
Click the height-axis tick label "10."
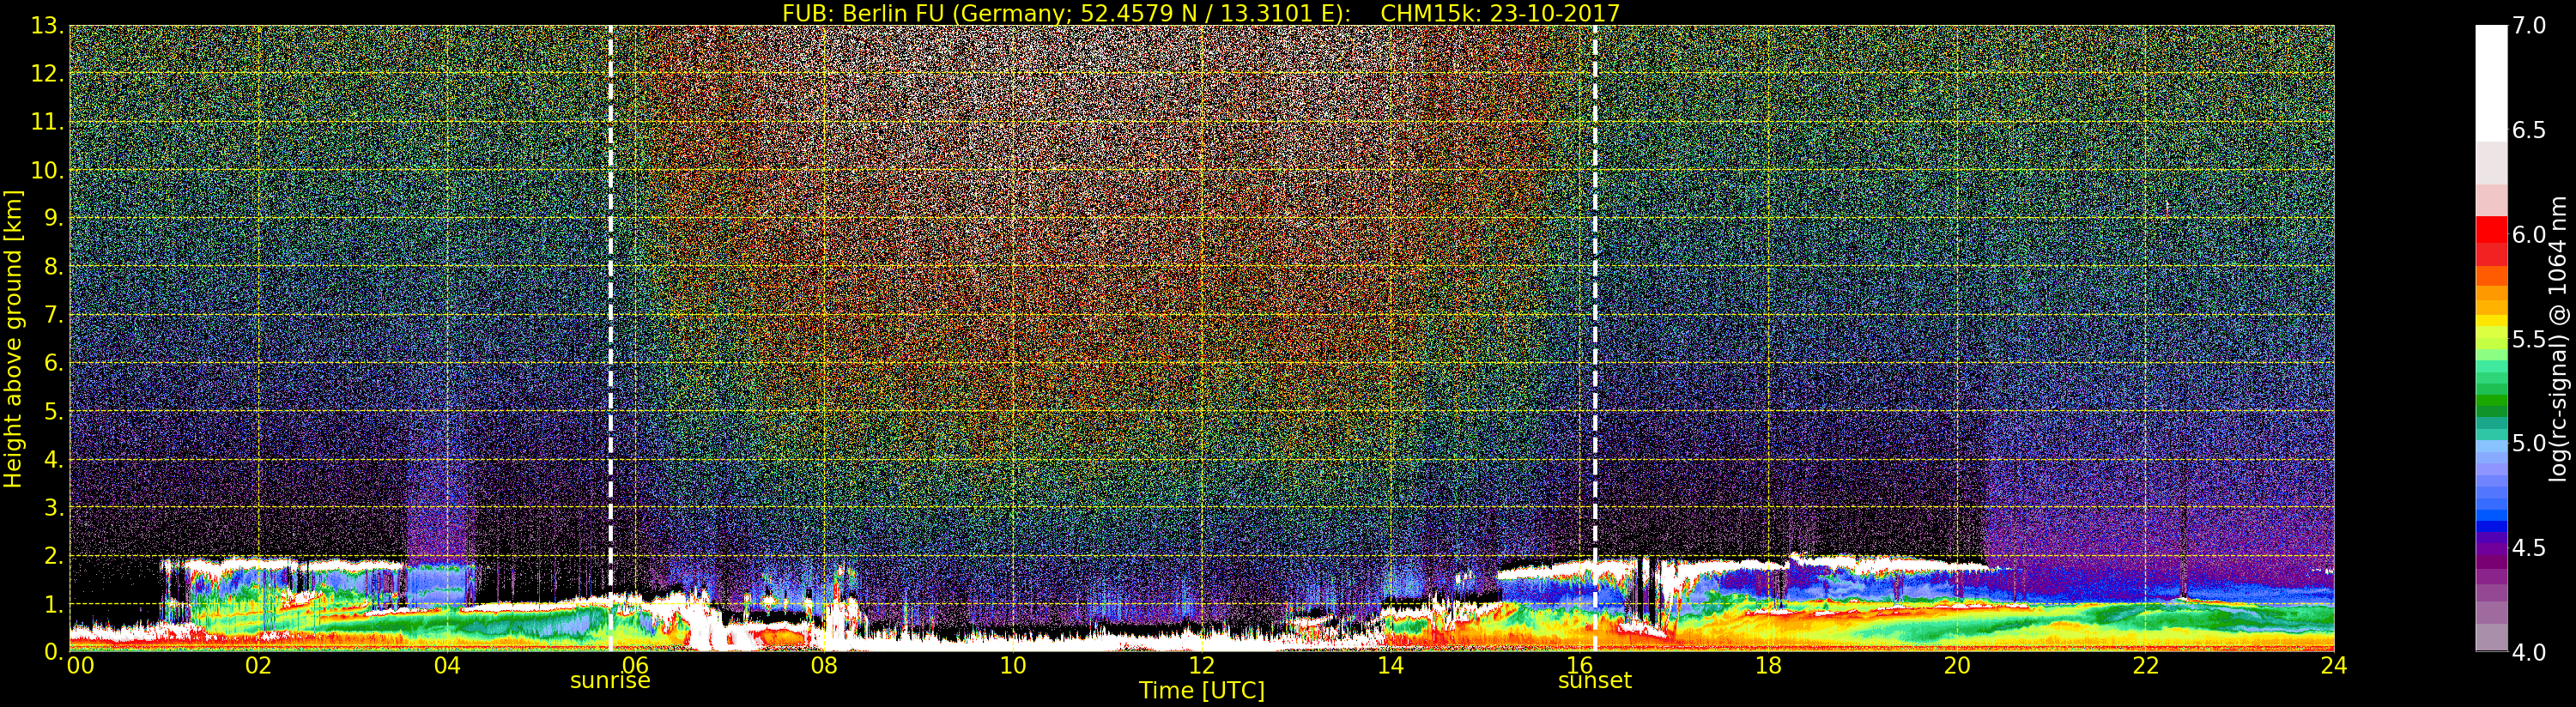point(48,170)
